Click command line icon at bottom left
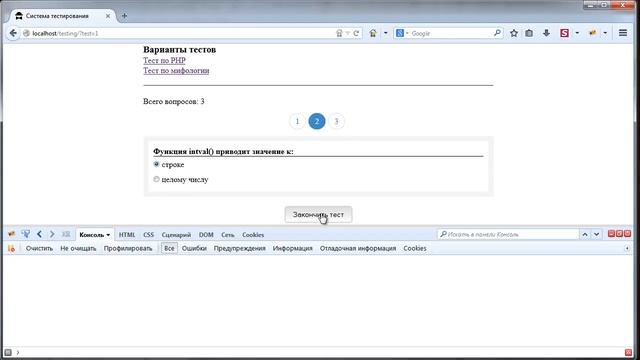Image resolution: width=640 pixels, height=360 pixels. pos(8,352)
